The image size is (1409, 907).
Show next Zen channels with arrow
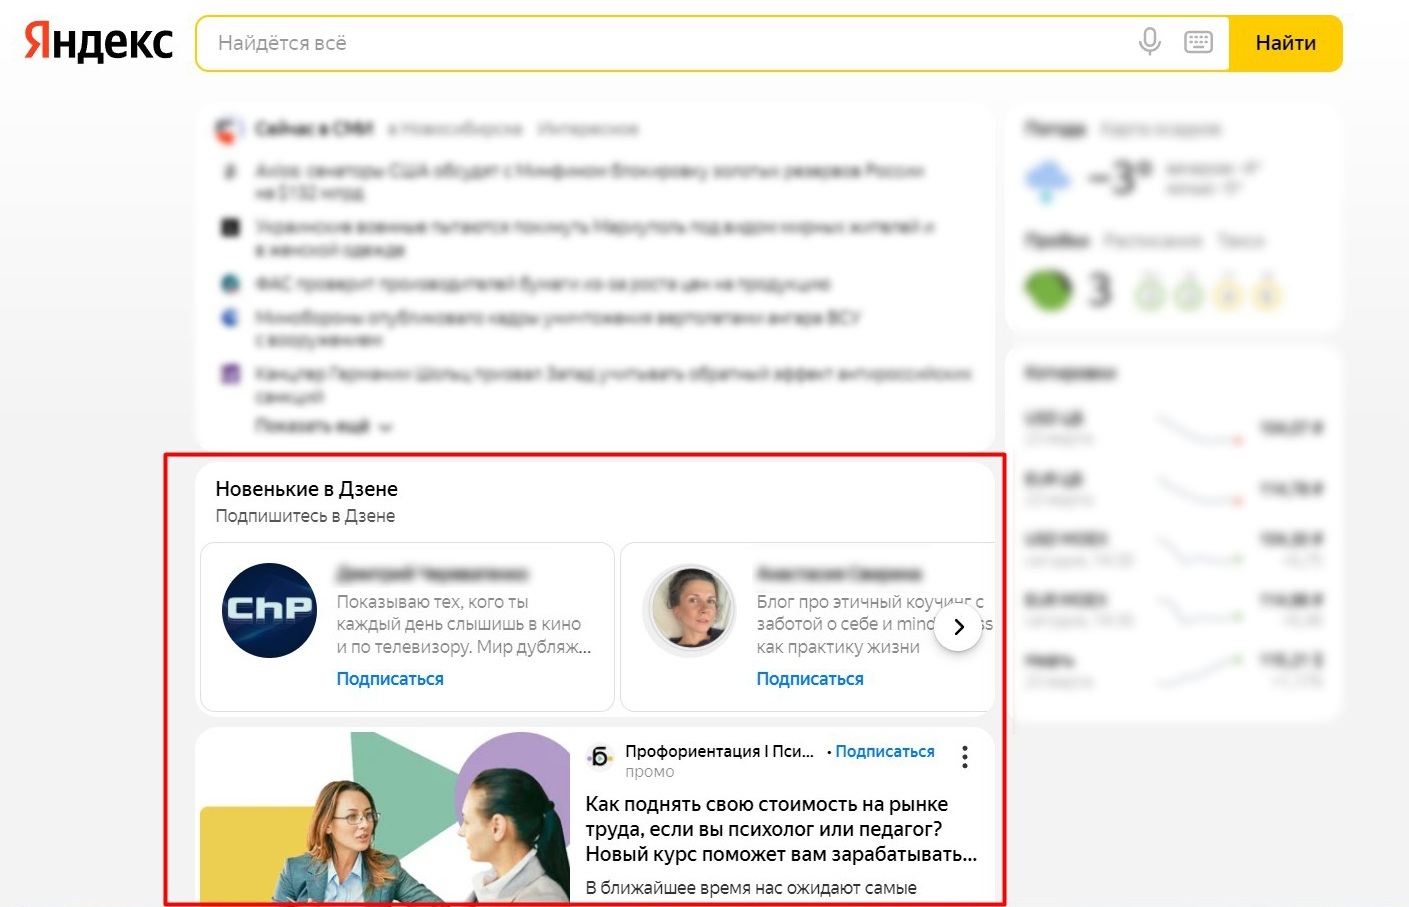(958, 627)
